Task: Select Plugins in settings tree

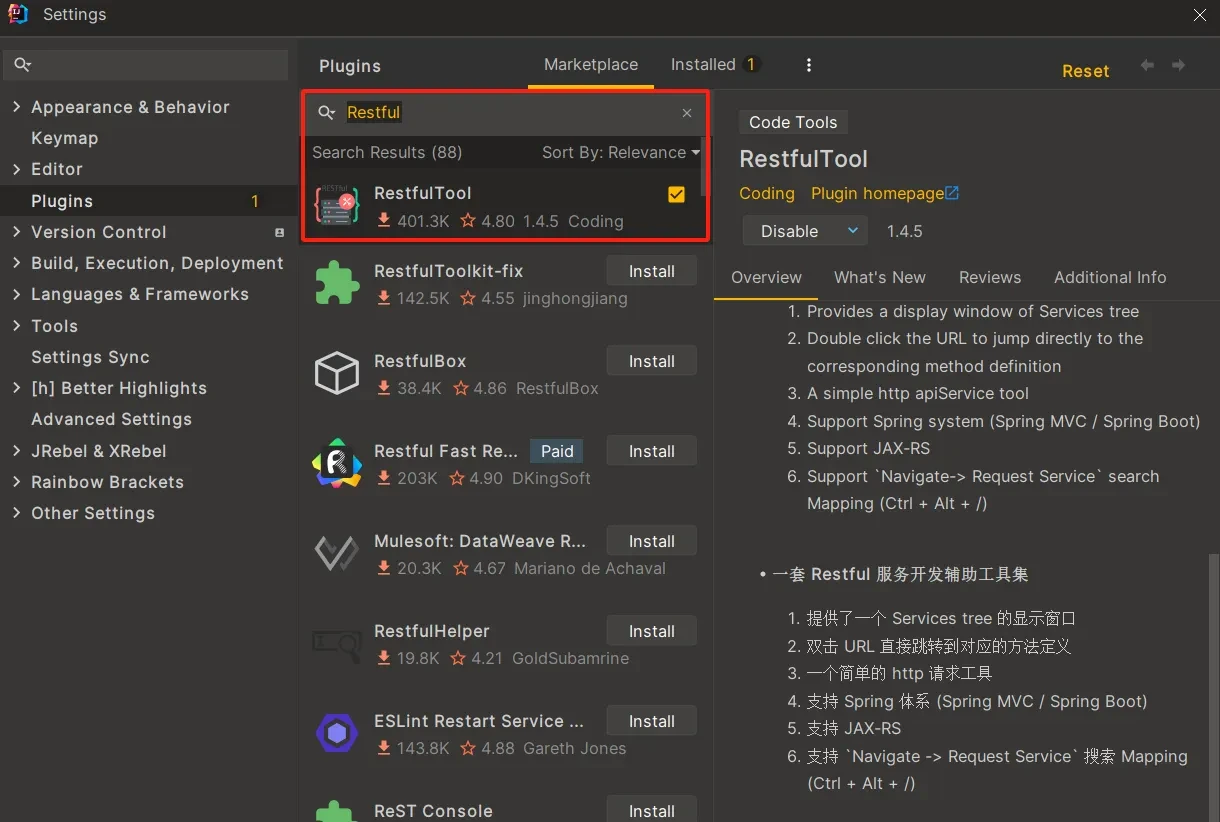Action: click(x=150, y=201)
